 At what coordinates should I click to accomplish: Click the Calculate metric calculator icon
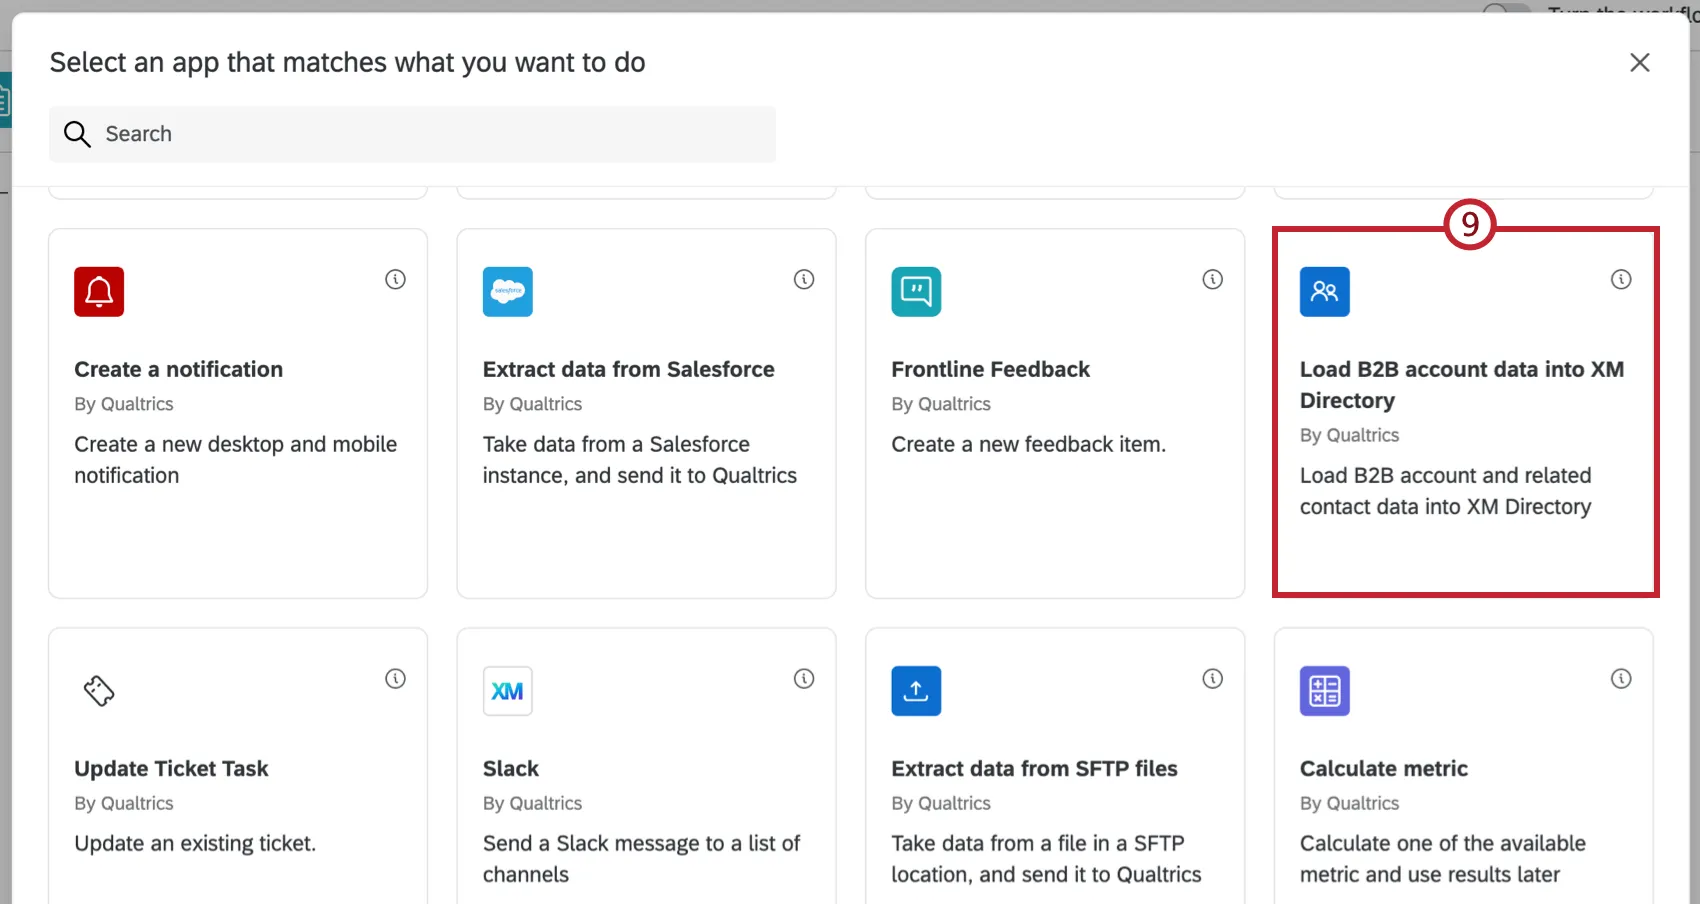1324,691
